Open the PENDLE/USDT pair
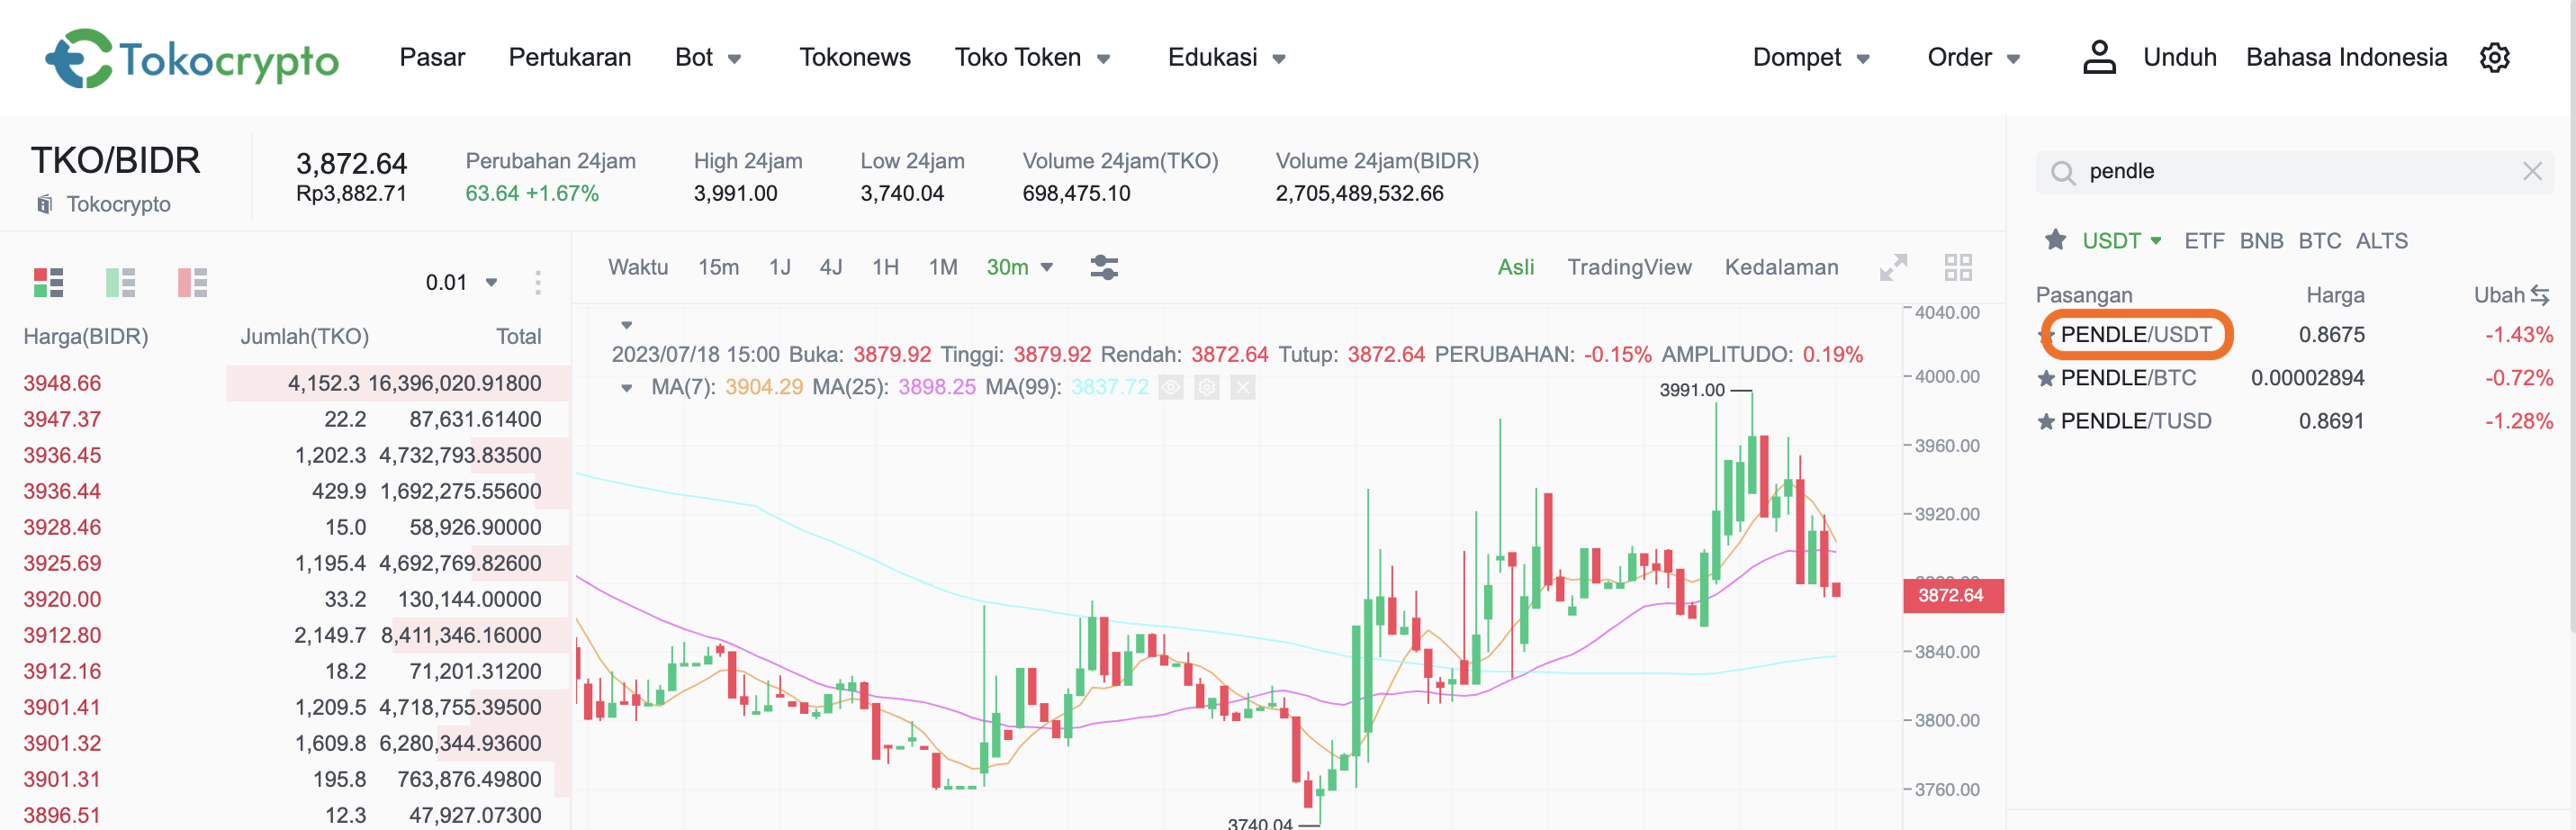Image resolution: width=2576 pixels, height=830 pixels. pos(2136,335)
